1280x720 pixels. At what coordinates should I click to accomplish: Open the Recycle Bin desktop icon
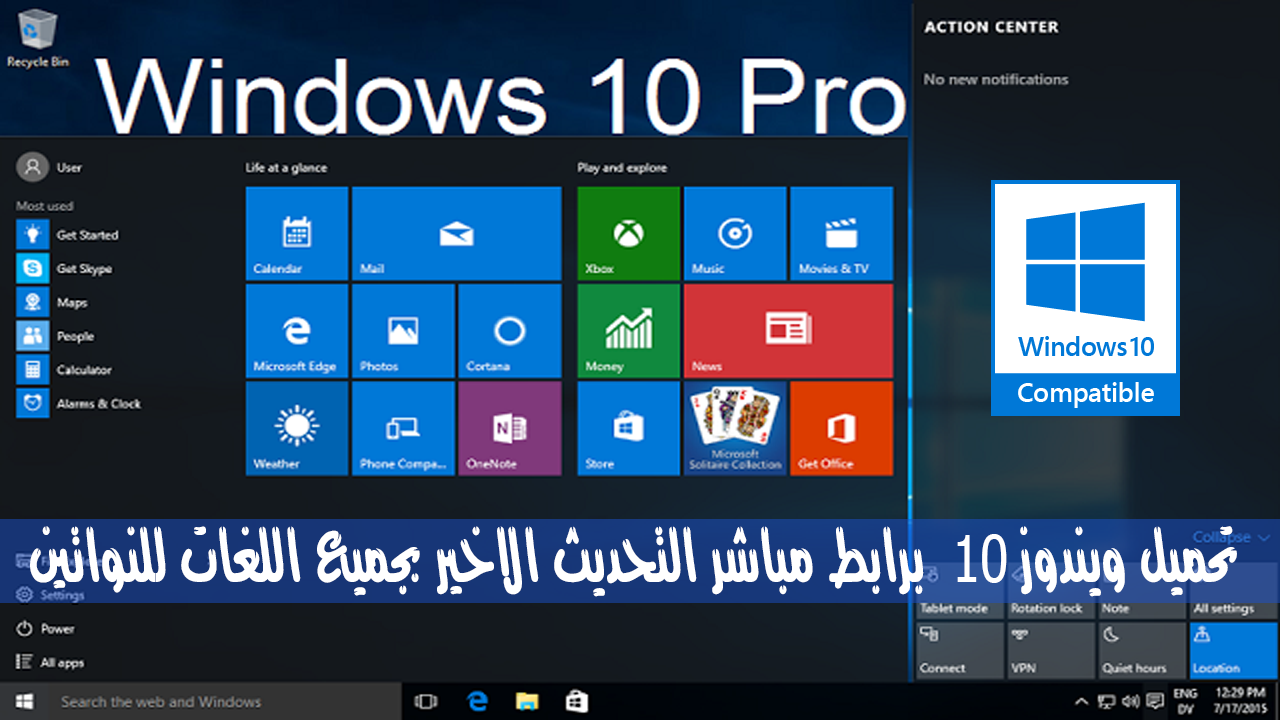tap(37, 37)
